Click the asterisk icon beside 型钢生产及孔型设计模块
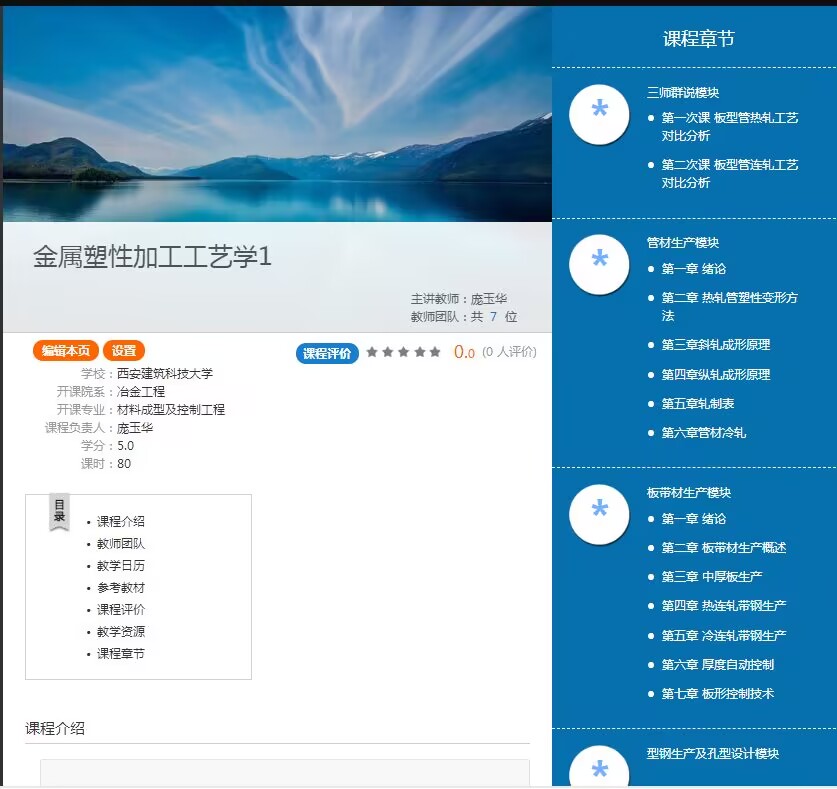This screenshot has width=837, height=789. [x=599, y=768]
